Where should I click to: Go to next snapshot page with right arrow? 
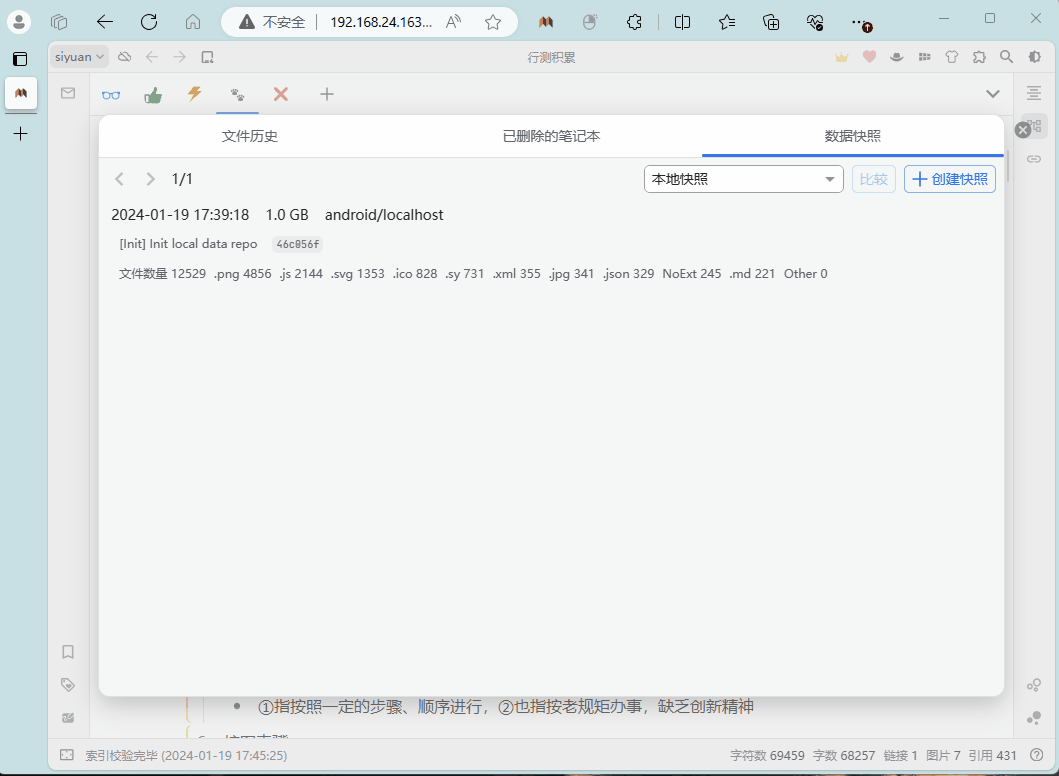pyautogui.click(x=150, y=179)
